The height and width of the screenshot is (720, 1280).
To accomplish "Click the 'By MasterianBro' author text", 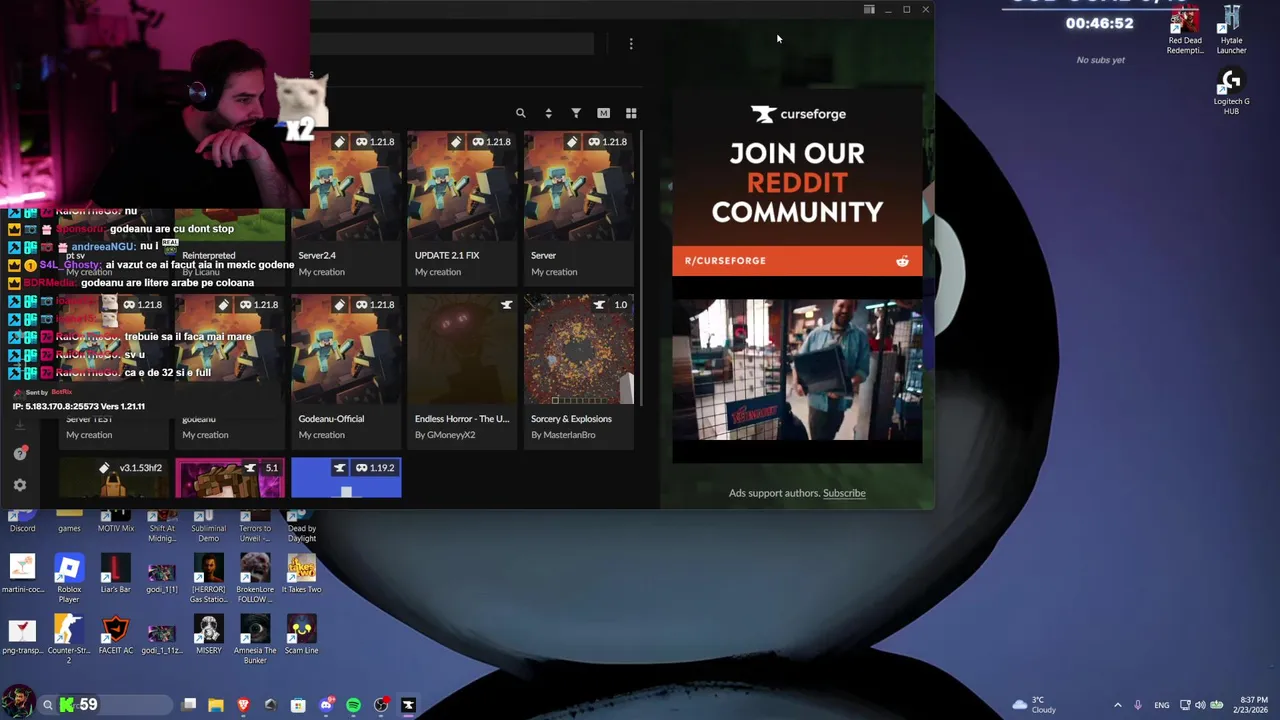I will coord(563,435).
